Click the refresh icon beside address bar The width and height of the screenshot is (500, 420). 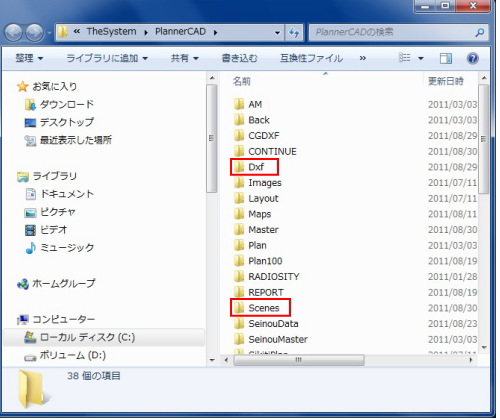pyautogui.click(x=294, y=32)
